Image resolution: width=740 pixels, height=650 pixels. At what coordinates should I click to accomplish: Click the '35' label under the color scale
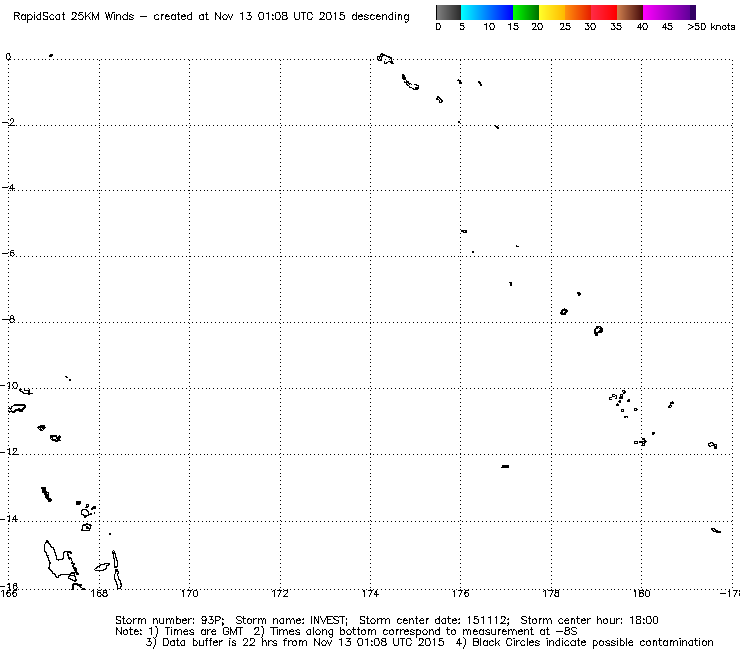[616, 27]
